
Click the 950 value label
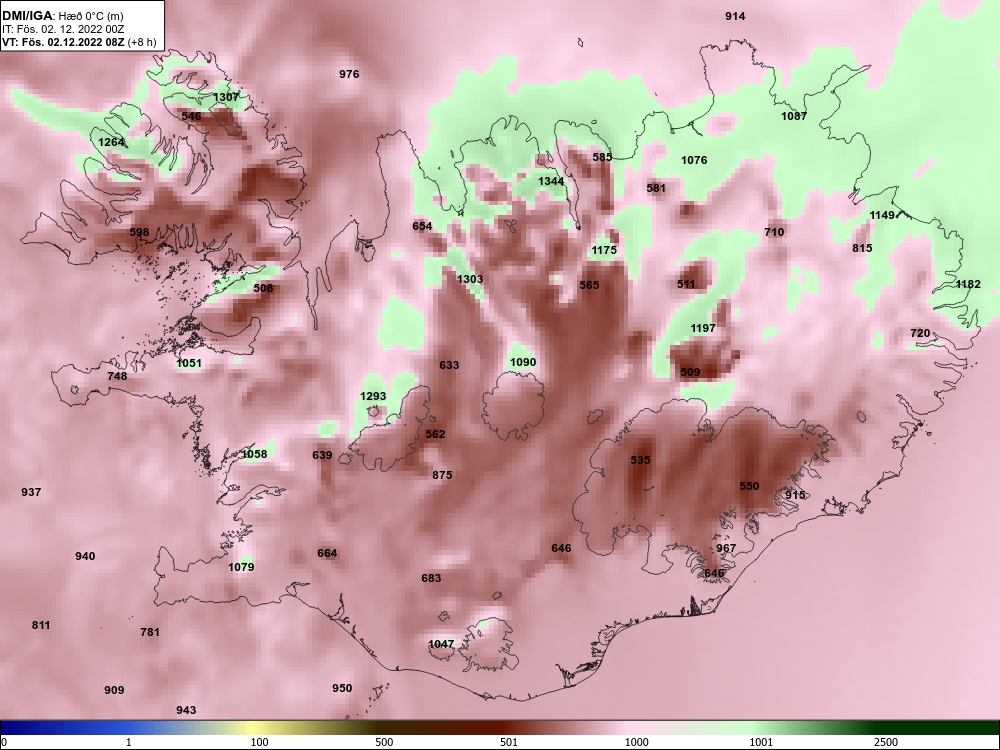(342, 688)
